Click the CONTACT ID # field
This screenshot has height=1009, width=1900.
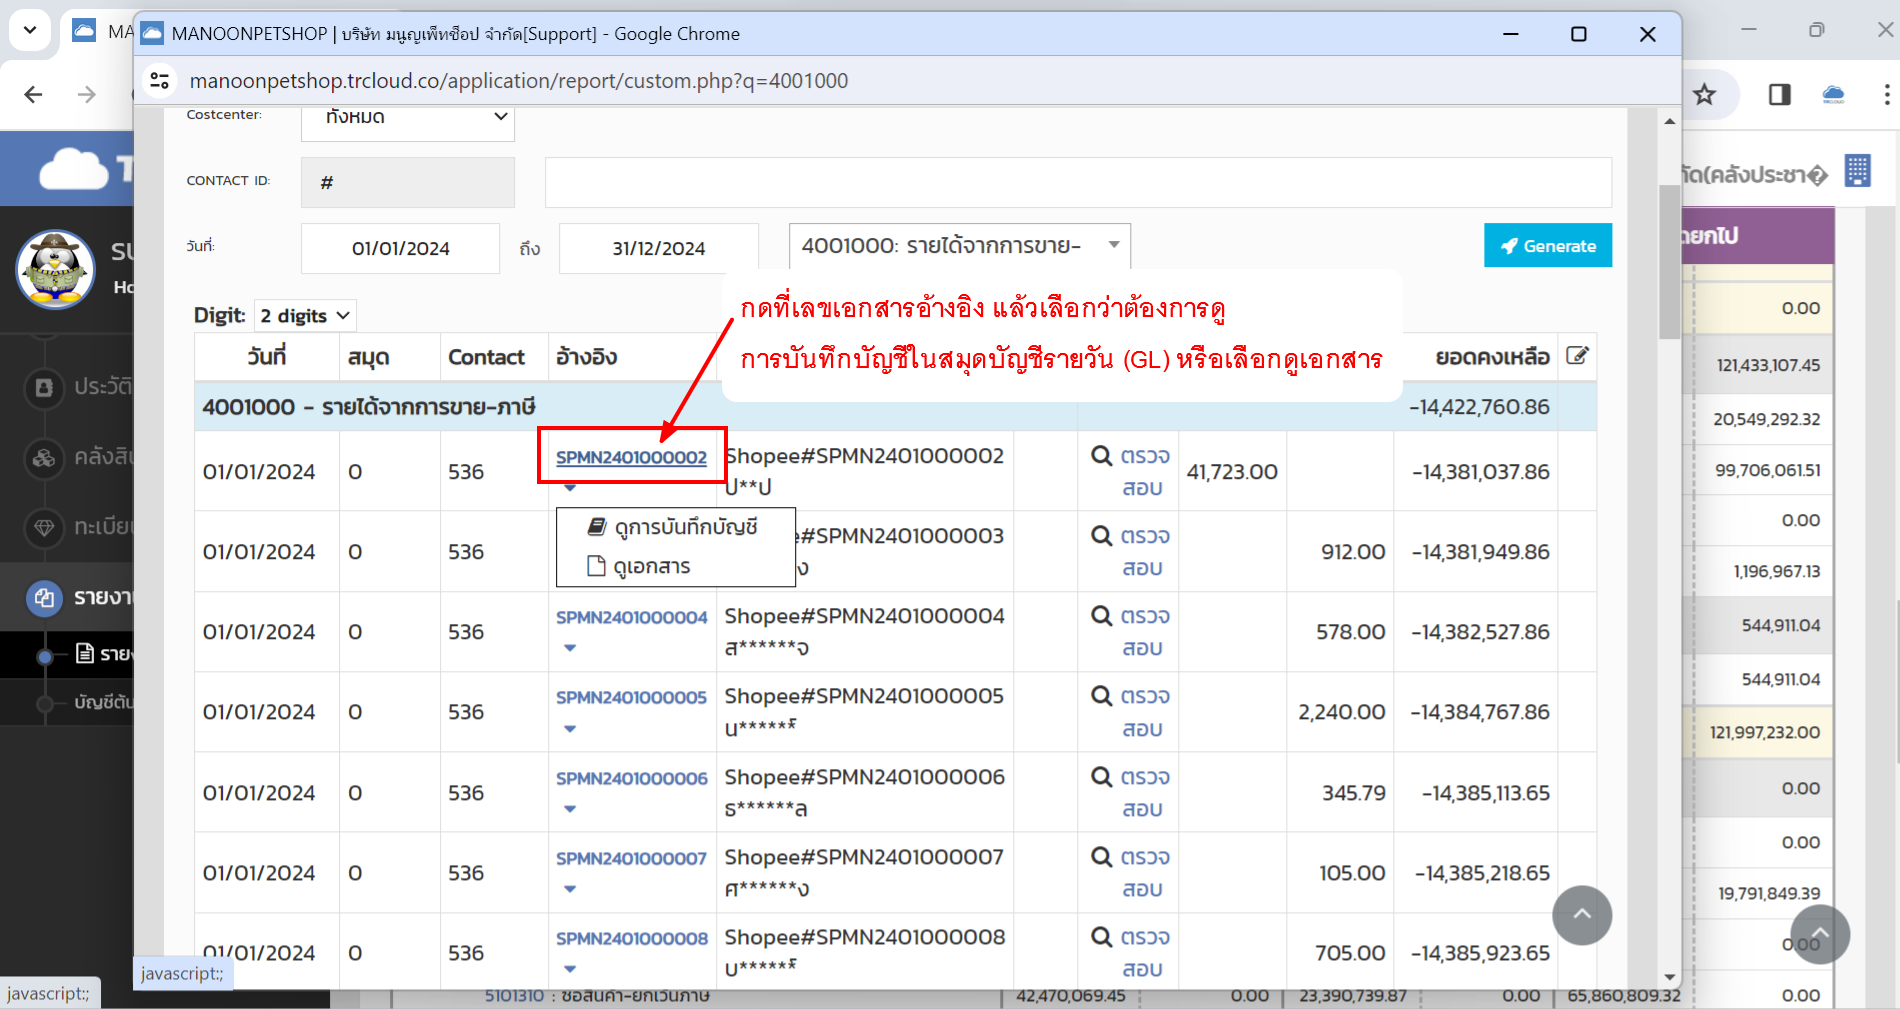click(408, 182)
